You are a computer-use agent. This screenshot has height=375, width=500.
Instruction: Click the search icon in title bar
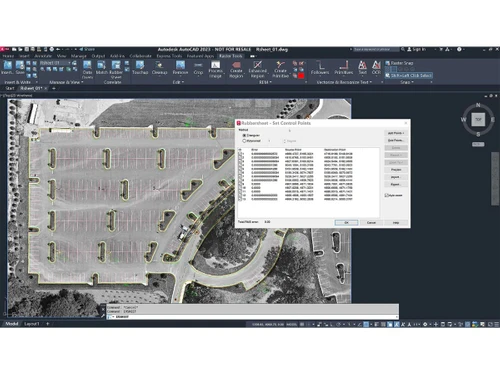403,49
